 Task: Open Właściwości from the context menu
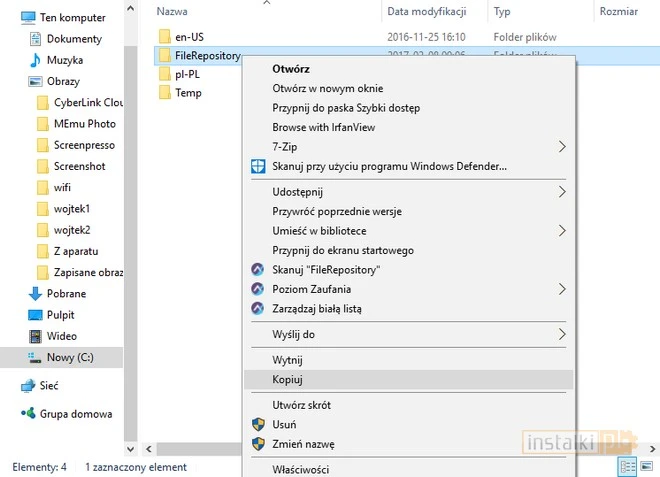pyautogui.click(x=300, y=469)
